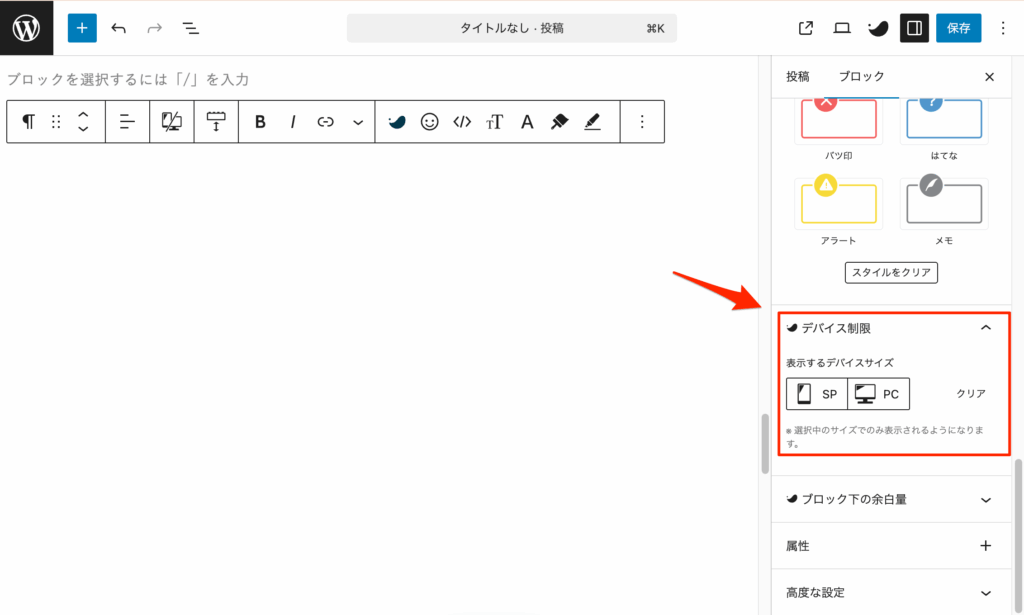
Task: Open the block inserter plus button
Action: coord(82,28)
